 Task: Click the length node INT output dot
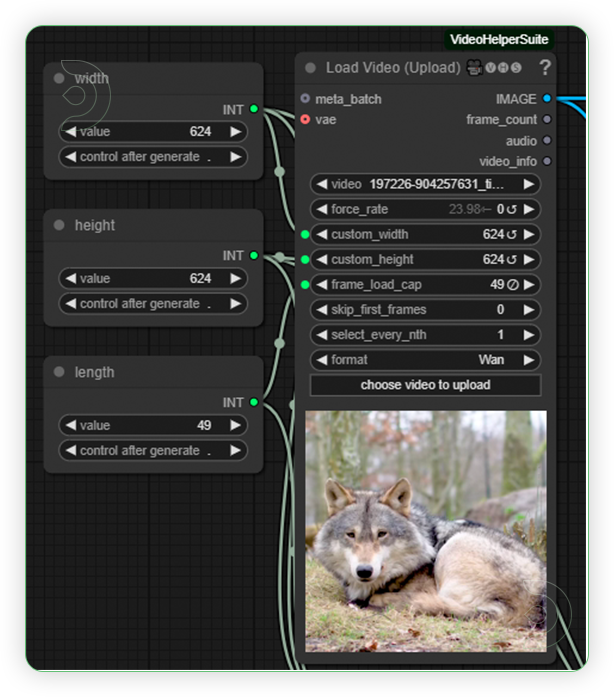[254, 402]
